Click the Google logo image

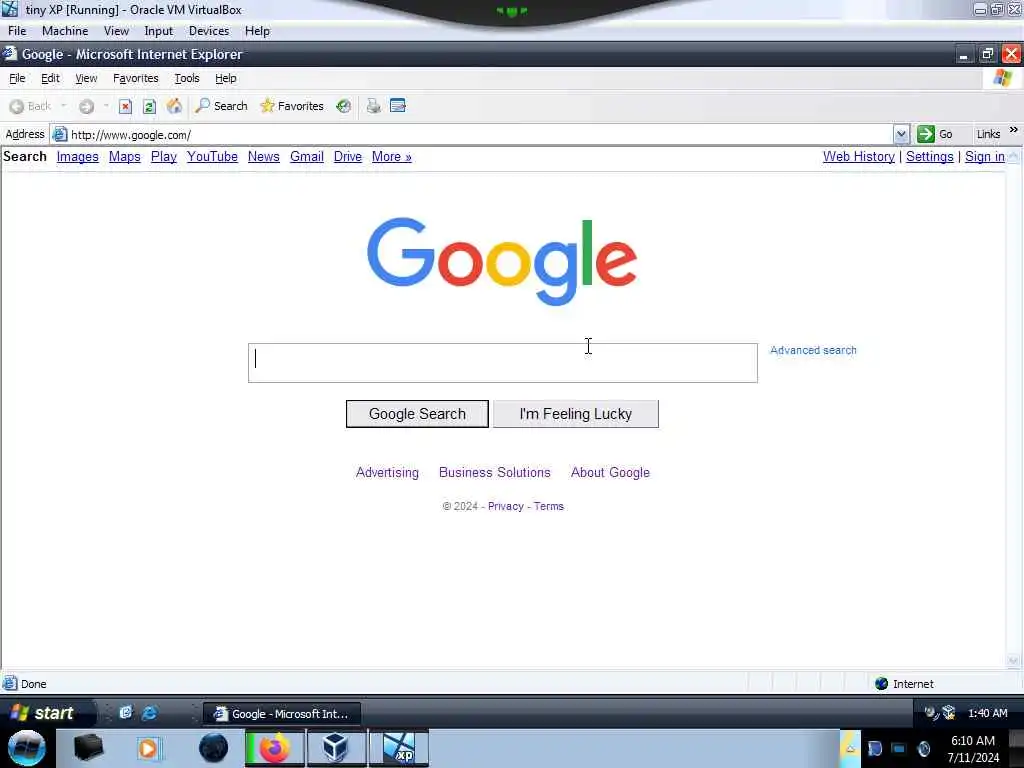(x=502, y=261)
